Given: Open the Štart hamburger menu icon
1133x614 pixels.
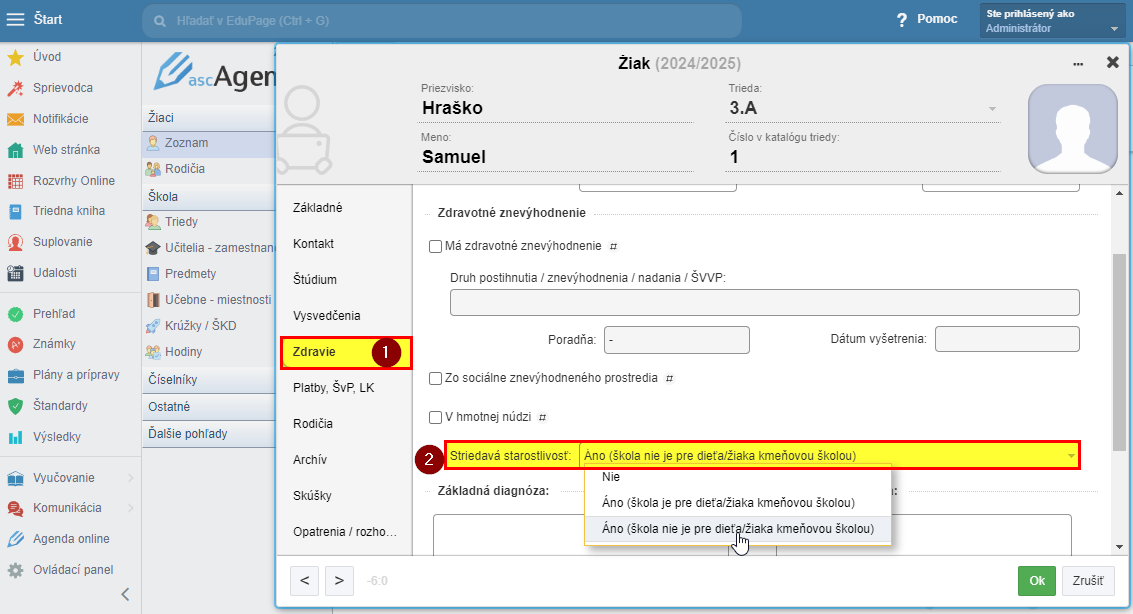Looking at the screenshot, I should [x=15, y=20].
